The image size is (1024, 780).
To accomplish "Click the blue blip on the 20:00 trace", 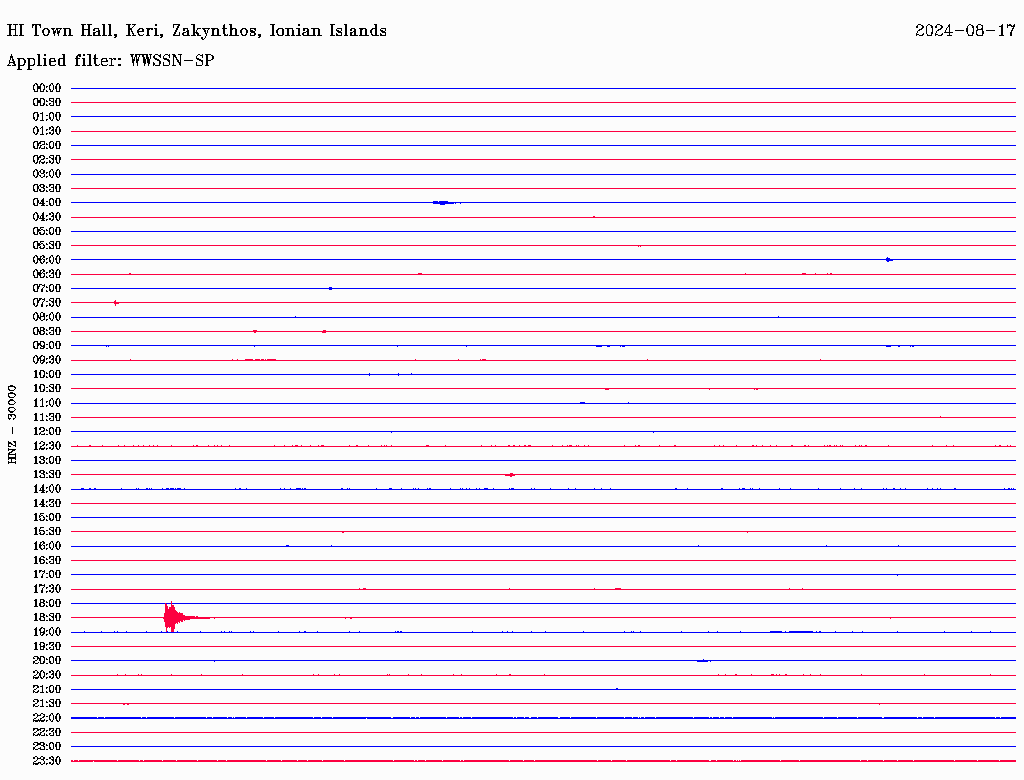I will [703, 660].
